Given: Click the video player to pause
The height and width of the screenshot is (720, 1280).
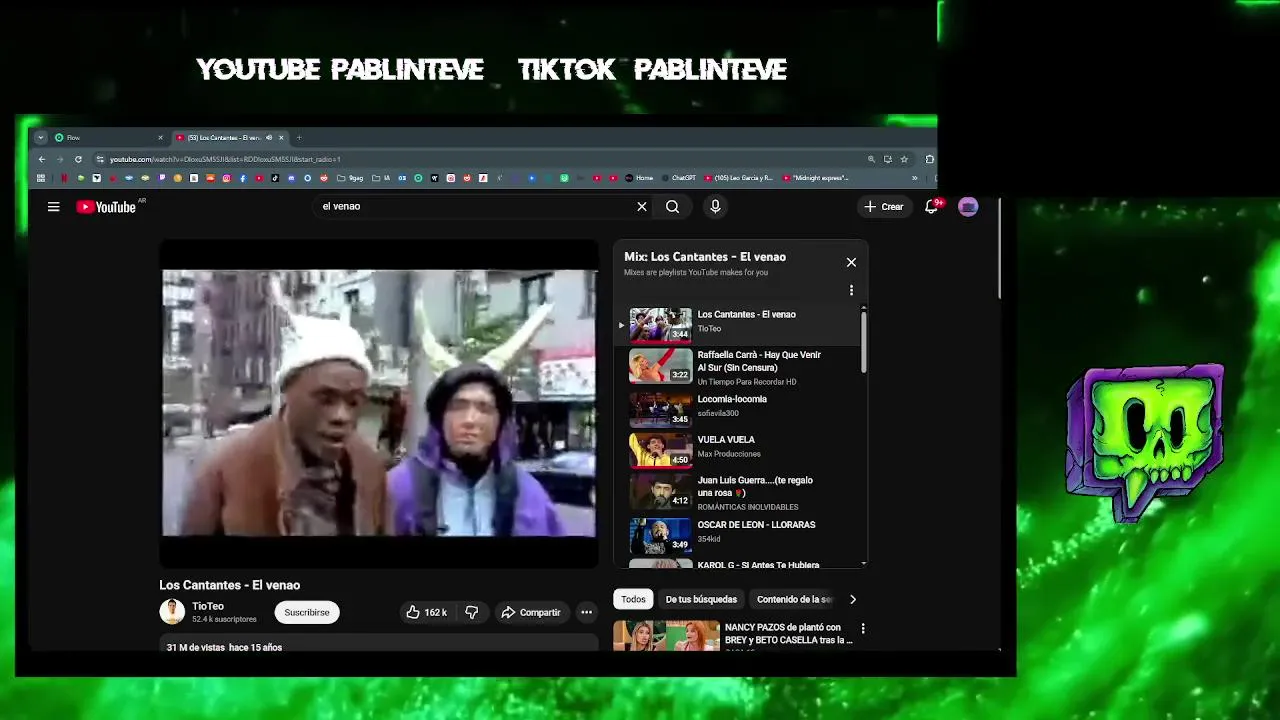Looking at the screenshot, I should [379, 404].
